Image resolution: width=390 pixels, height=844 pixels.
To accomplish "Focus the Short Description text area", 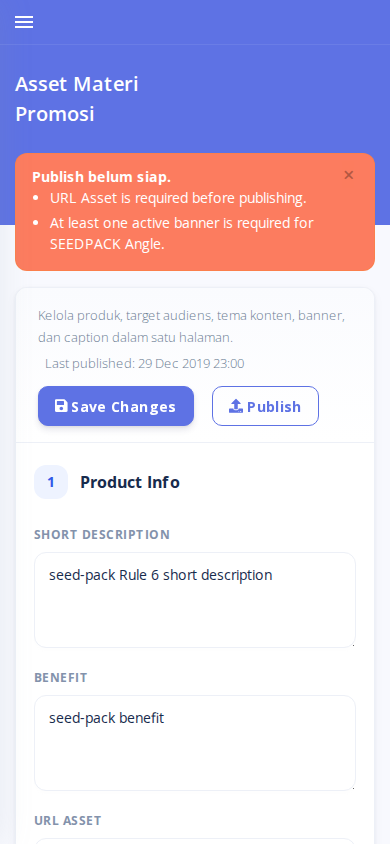I will (x=195, y=600).
